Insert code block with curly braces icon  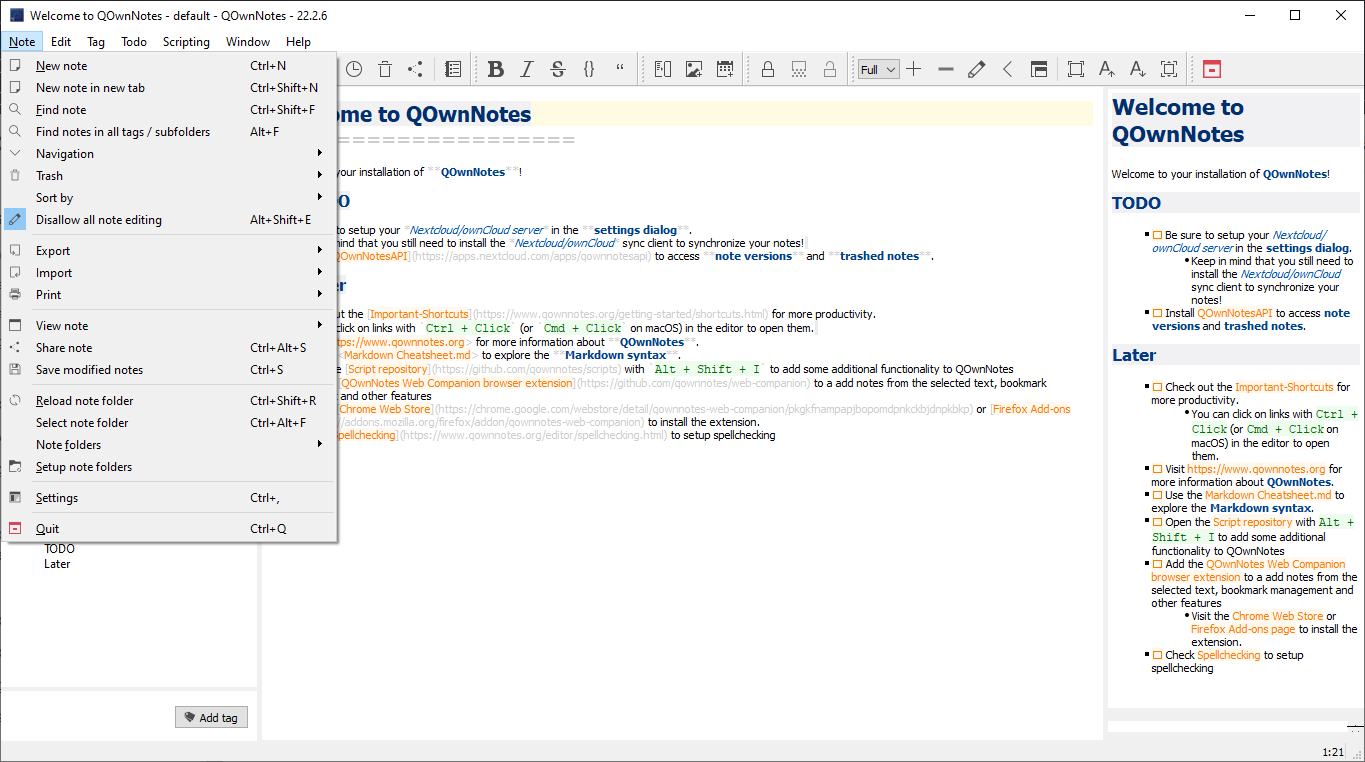click(x=589, y=69)
